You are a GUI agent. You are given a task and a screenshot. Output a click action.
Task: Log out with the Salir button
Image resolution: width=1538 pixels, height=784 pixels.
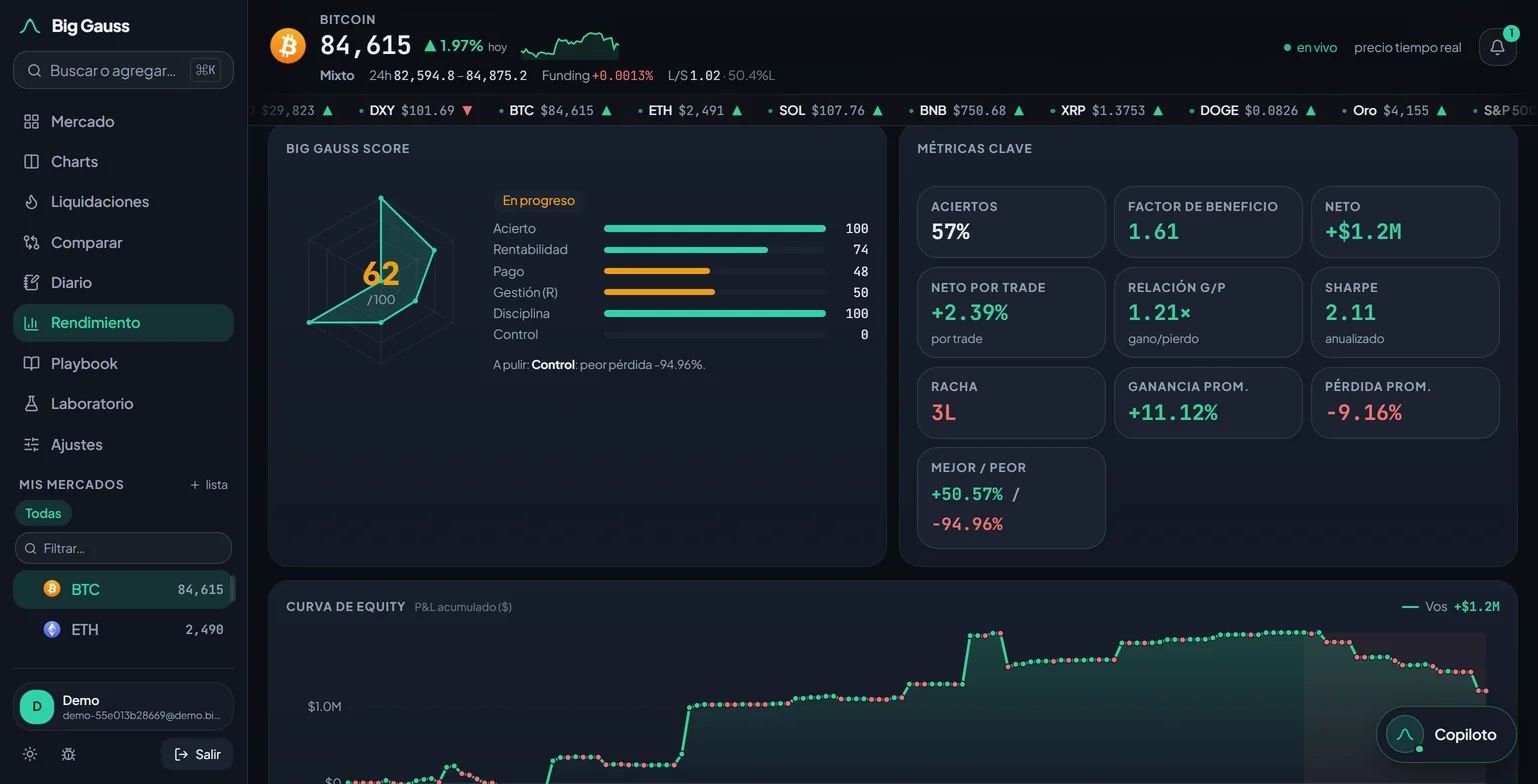tap(197, 754)
